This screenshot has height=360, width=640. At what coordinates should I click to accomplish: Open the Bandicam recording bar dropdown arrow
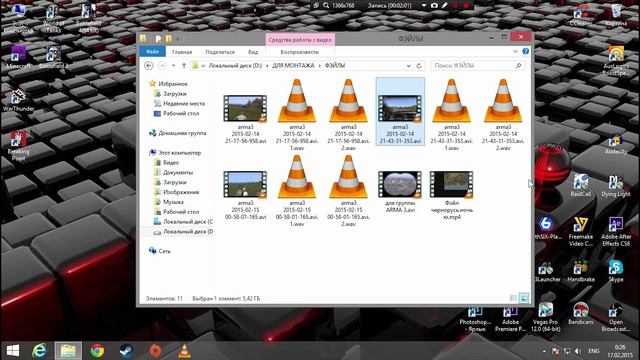click(x=424, y=6)
